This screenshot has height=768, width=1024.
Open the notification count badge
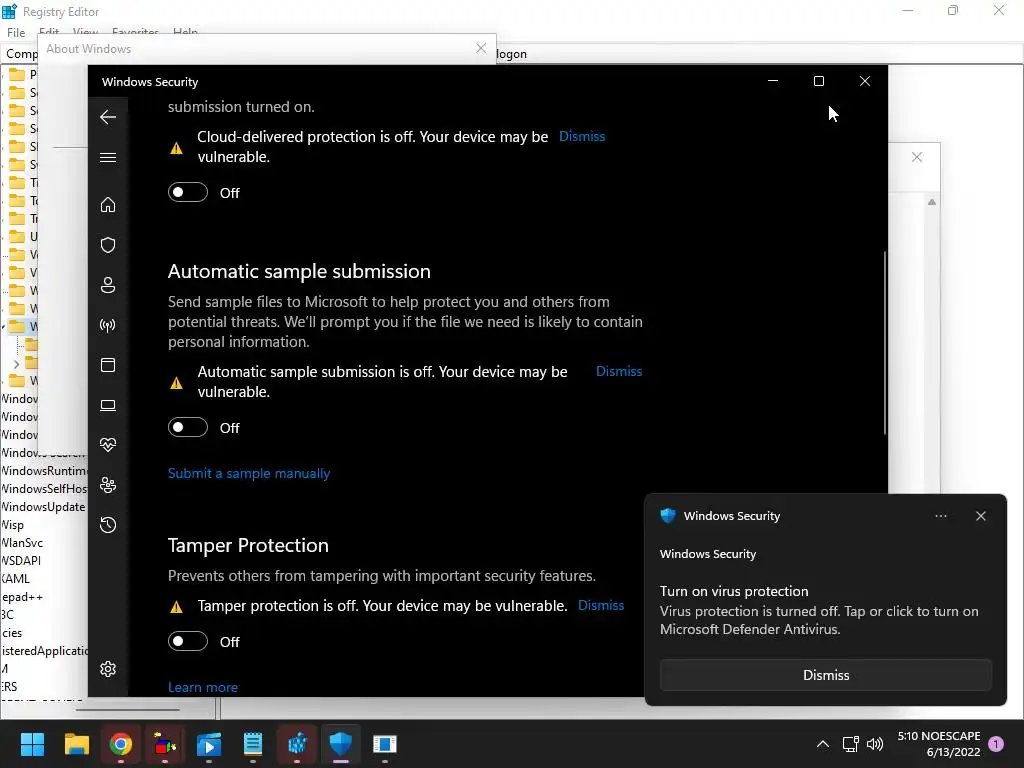point(996,743)
